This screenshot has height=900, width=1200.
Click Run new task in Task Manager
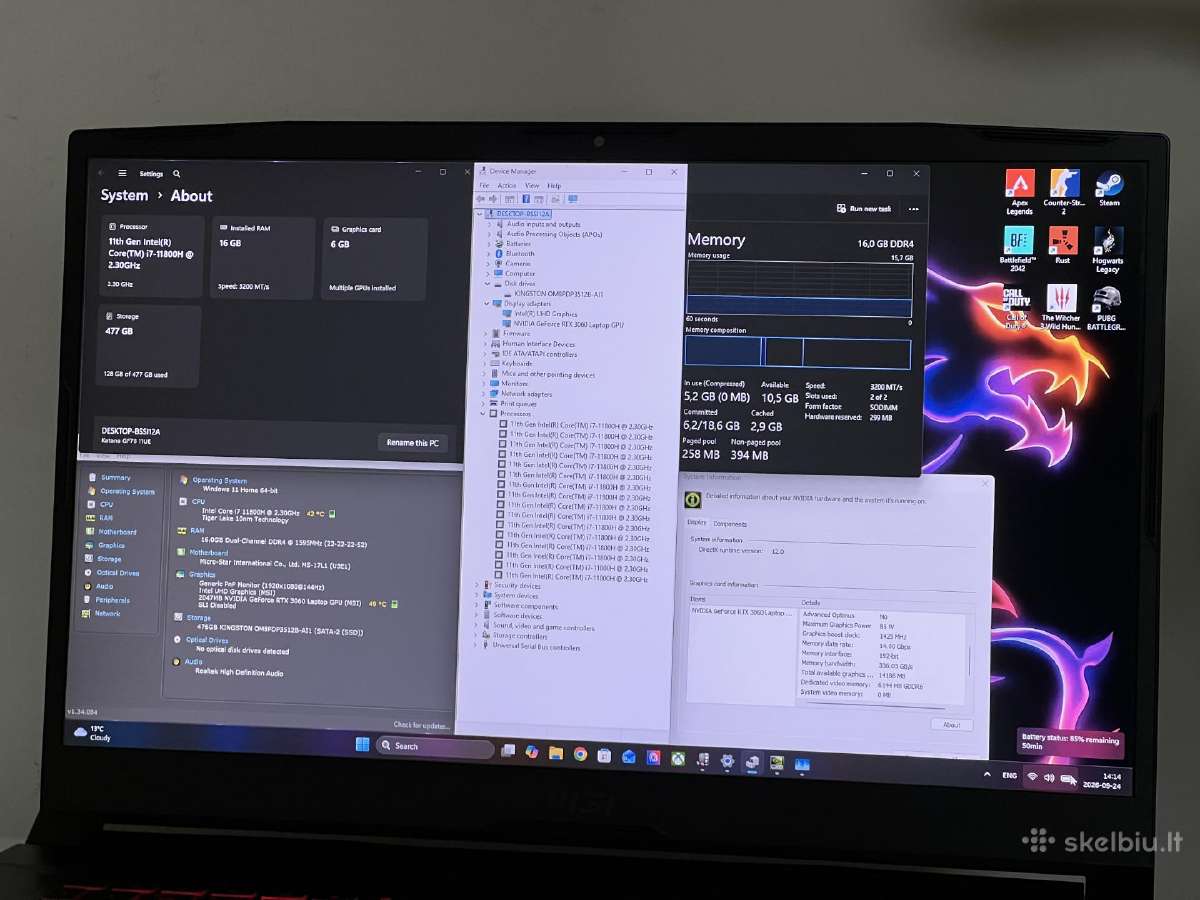coord(863,209)
